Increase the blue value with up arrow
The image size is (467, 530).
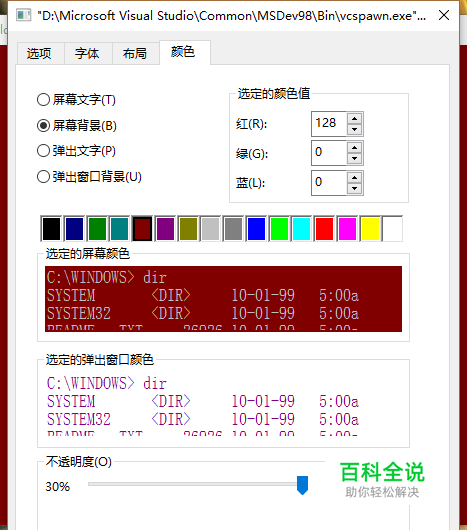(x=354, y=177)
